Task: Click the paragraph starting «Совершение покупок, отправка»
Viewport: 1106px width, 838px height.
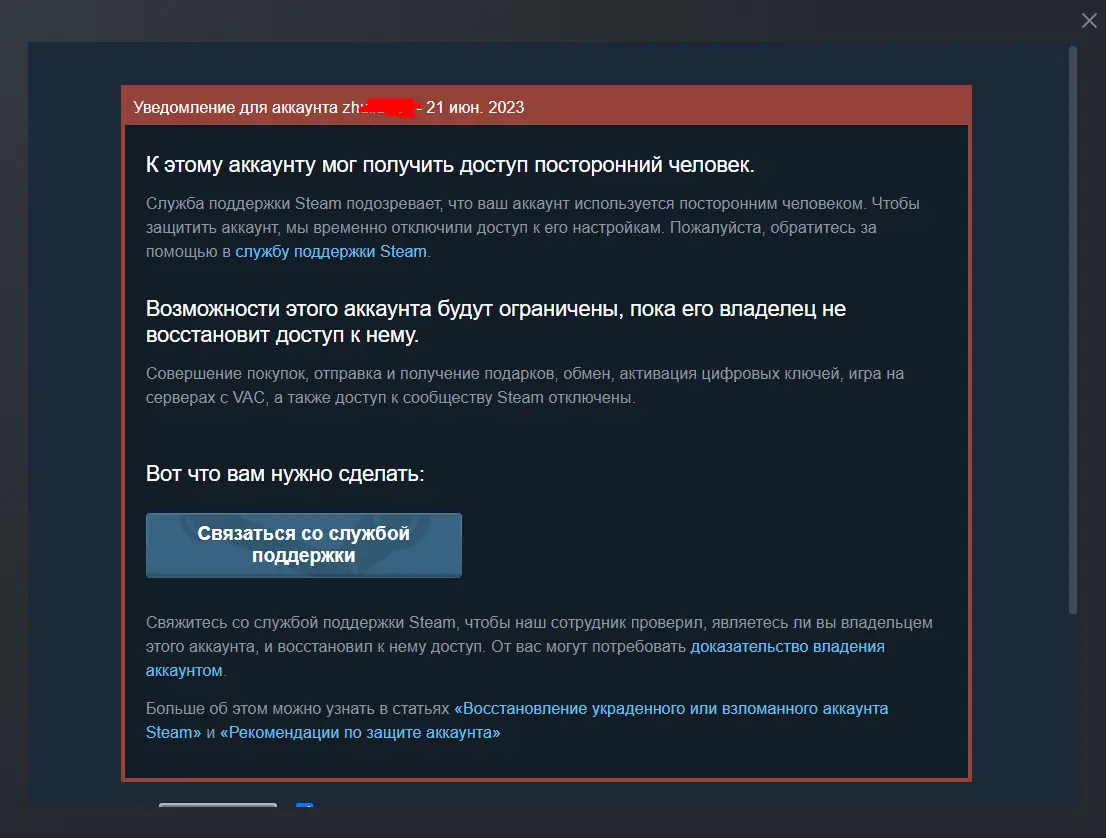Action: coord(525,386)
